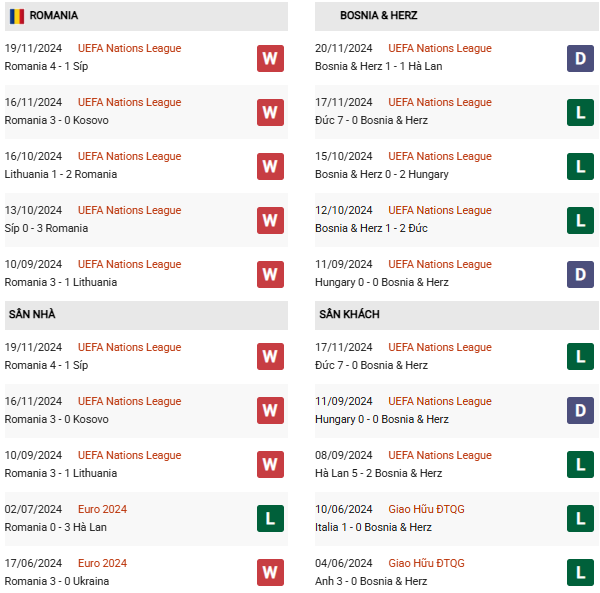The image size is (600, 593).
Task: Click W badge for Romania 3-0 Ukraina
Action: click(270, 572)
